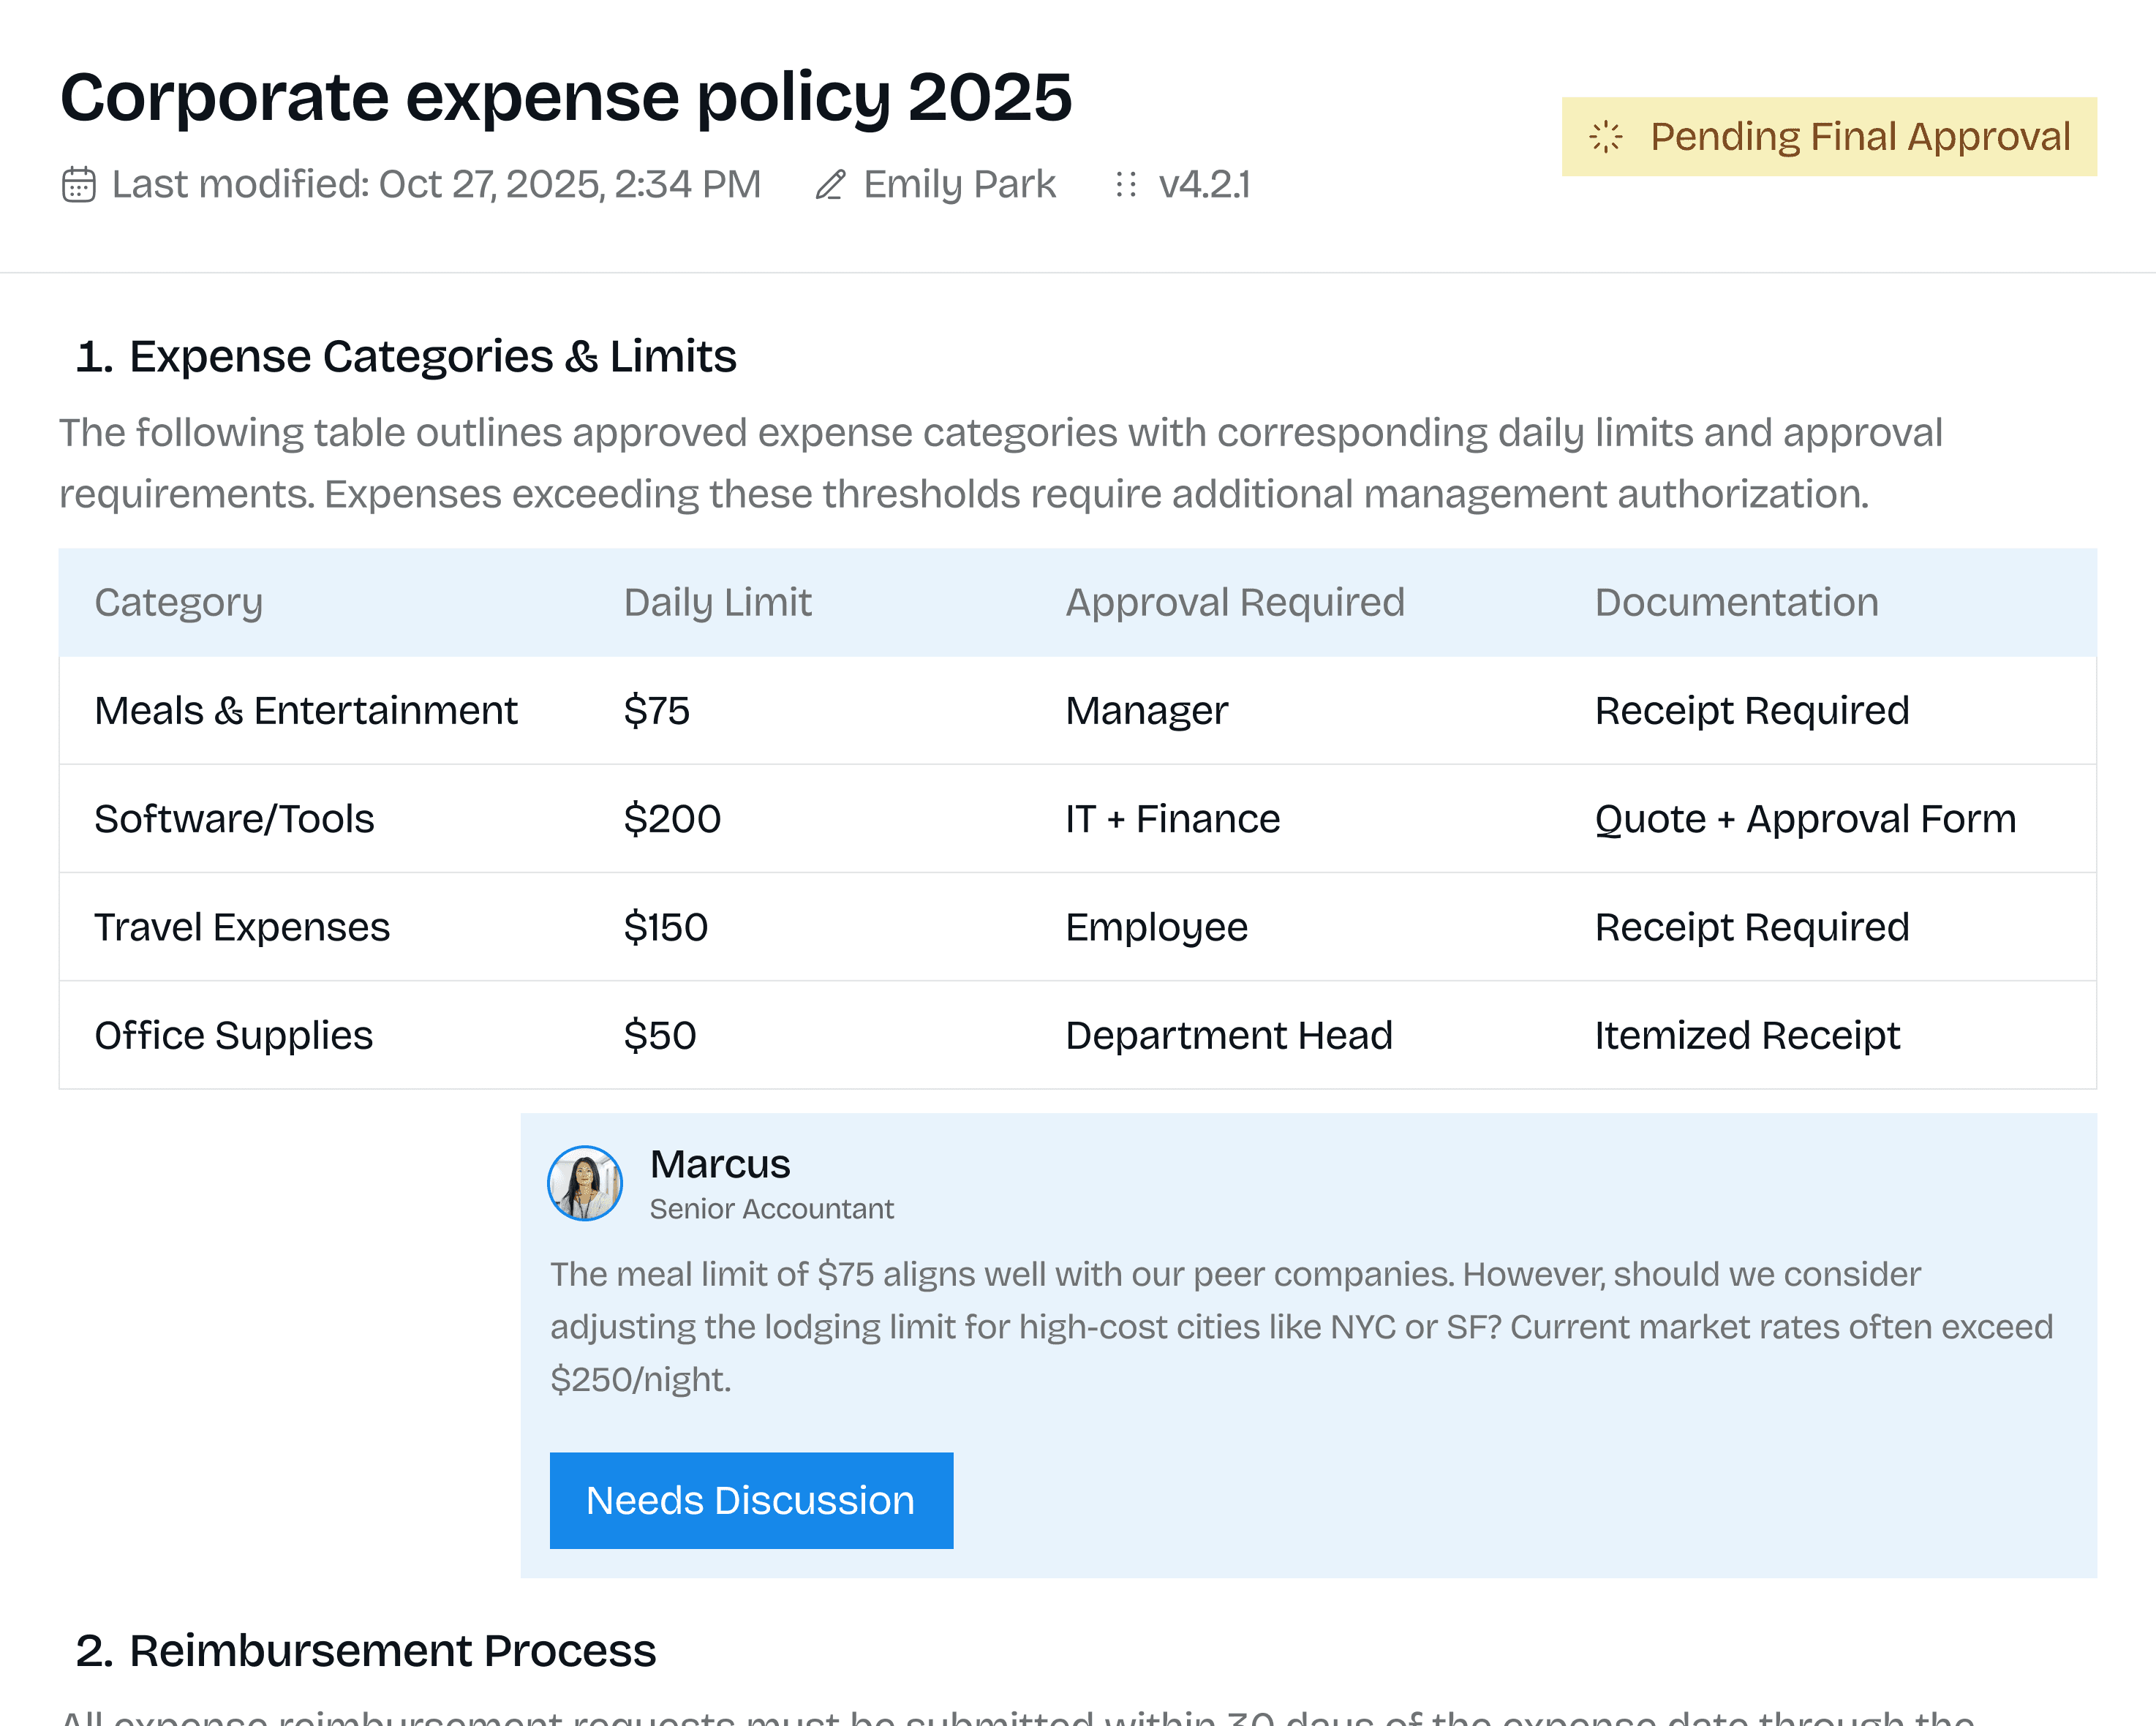2156x1726 pixels.
Task: Click the calendar icon beside Last modified
Action: [78, 185]
